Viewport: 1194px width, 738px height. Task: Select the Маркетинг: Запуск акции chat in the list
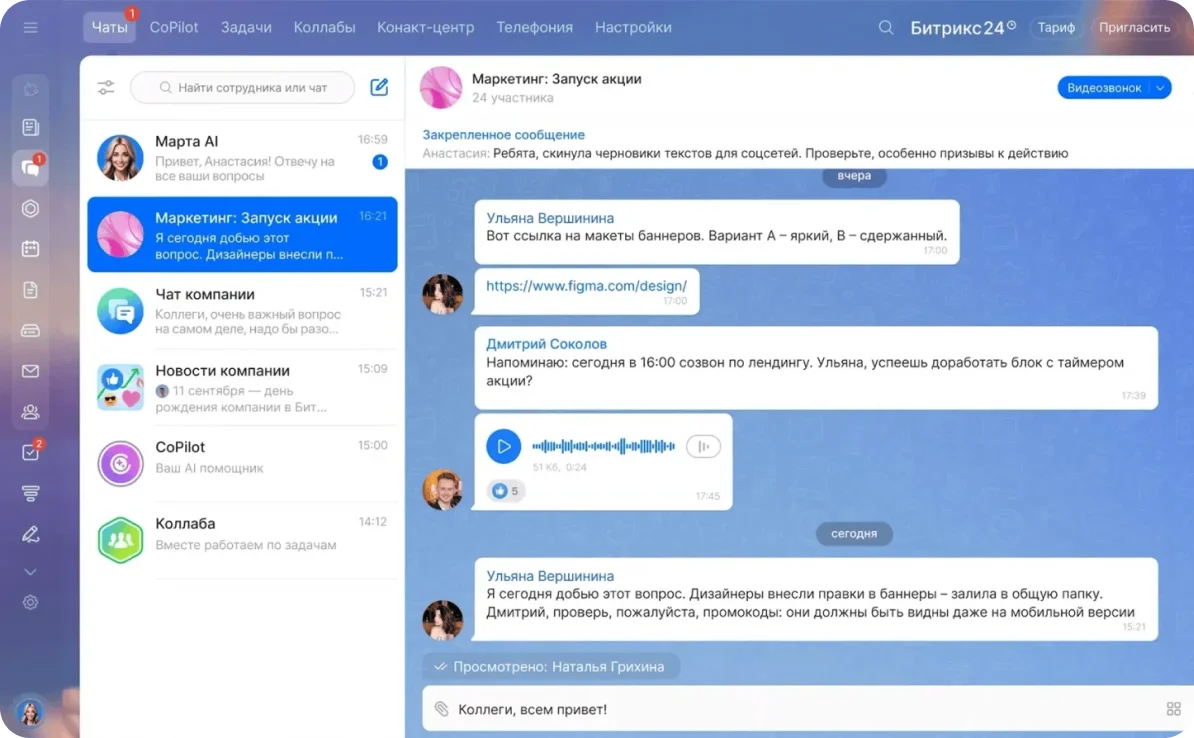242,235
